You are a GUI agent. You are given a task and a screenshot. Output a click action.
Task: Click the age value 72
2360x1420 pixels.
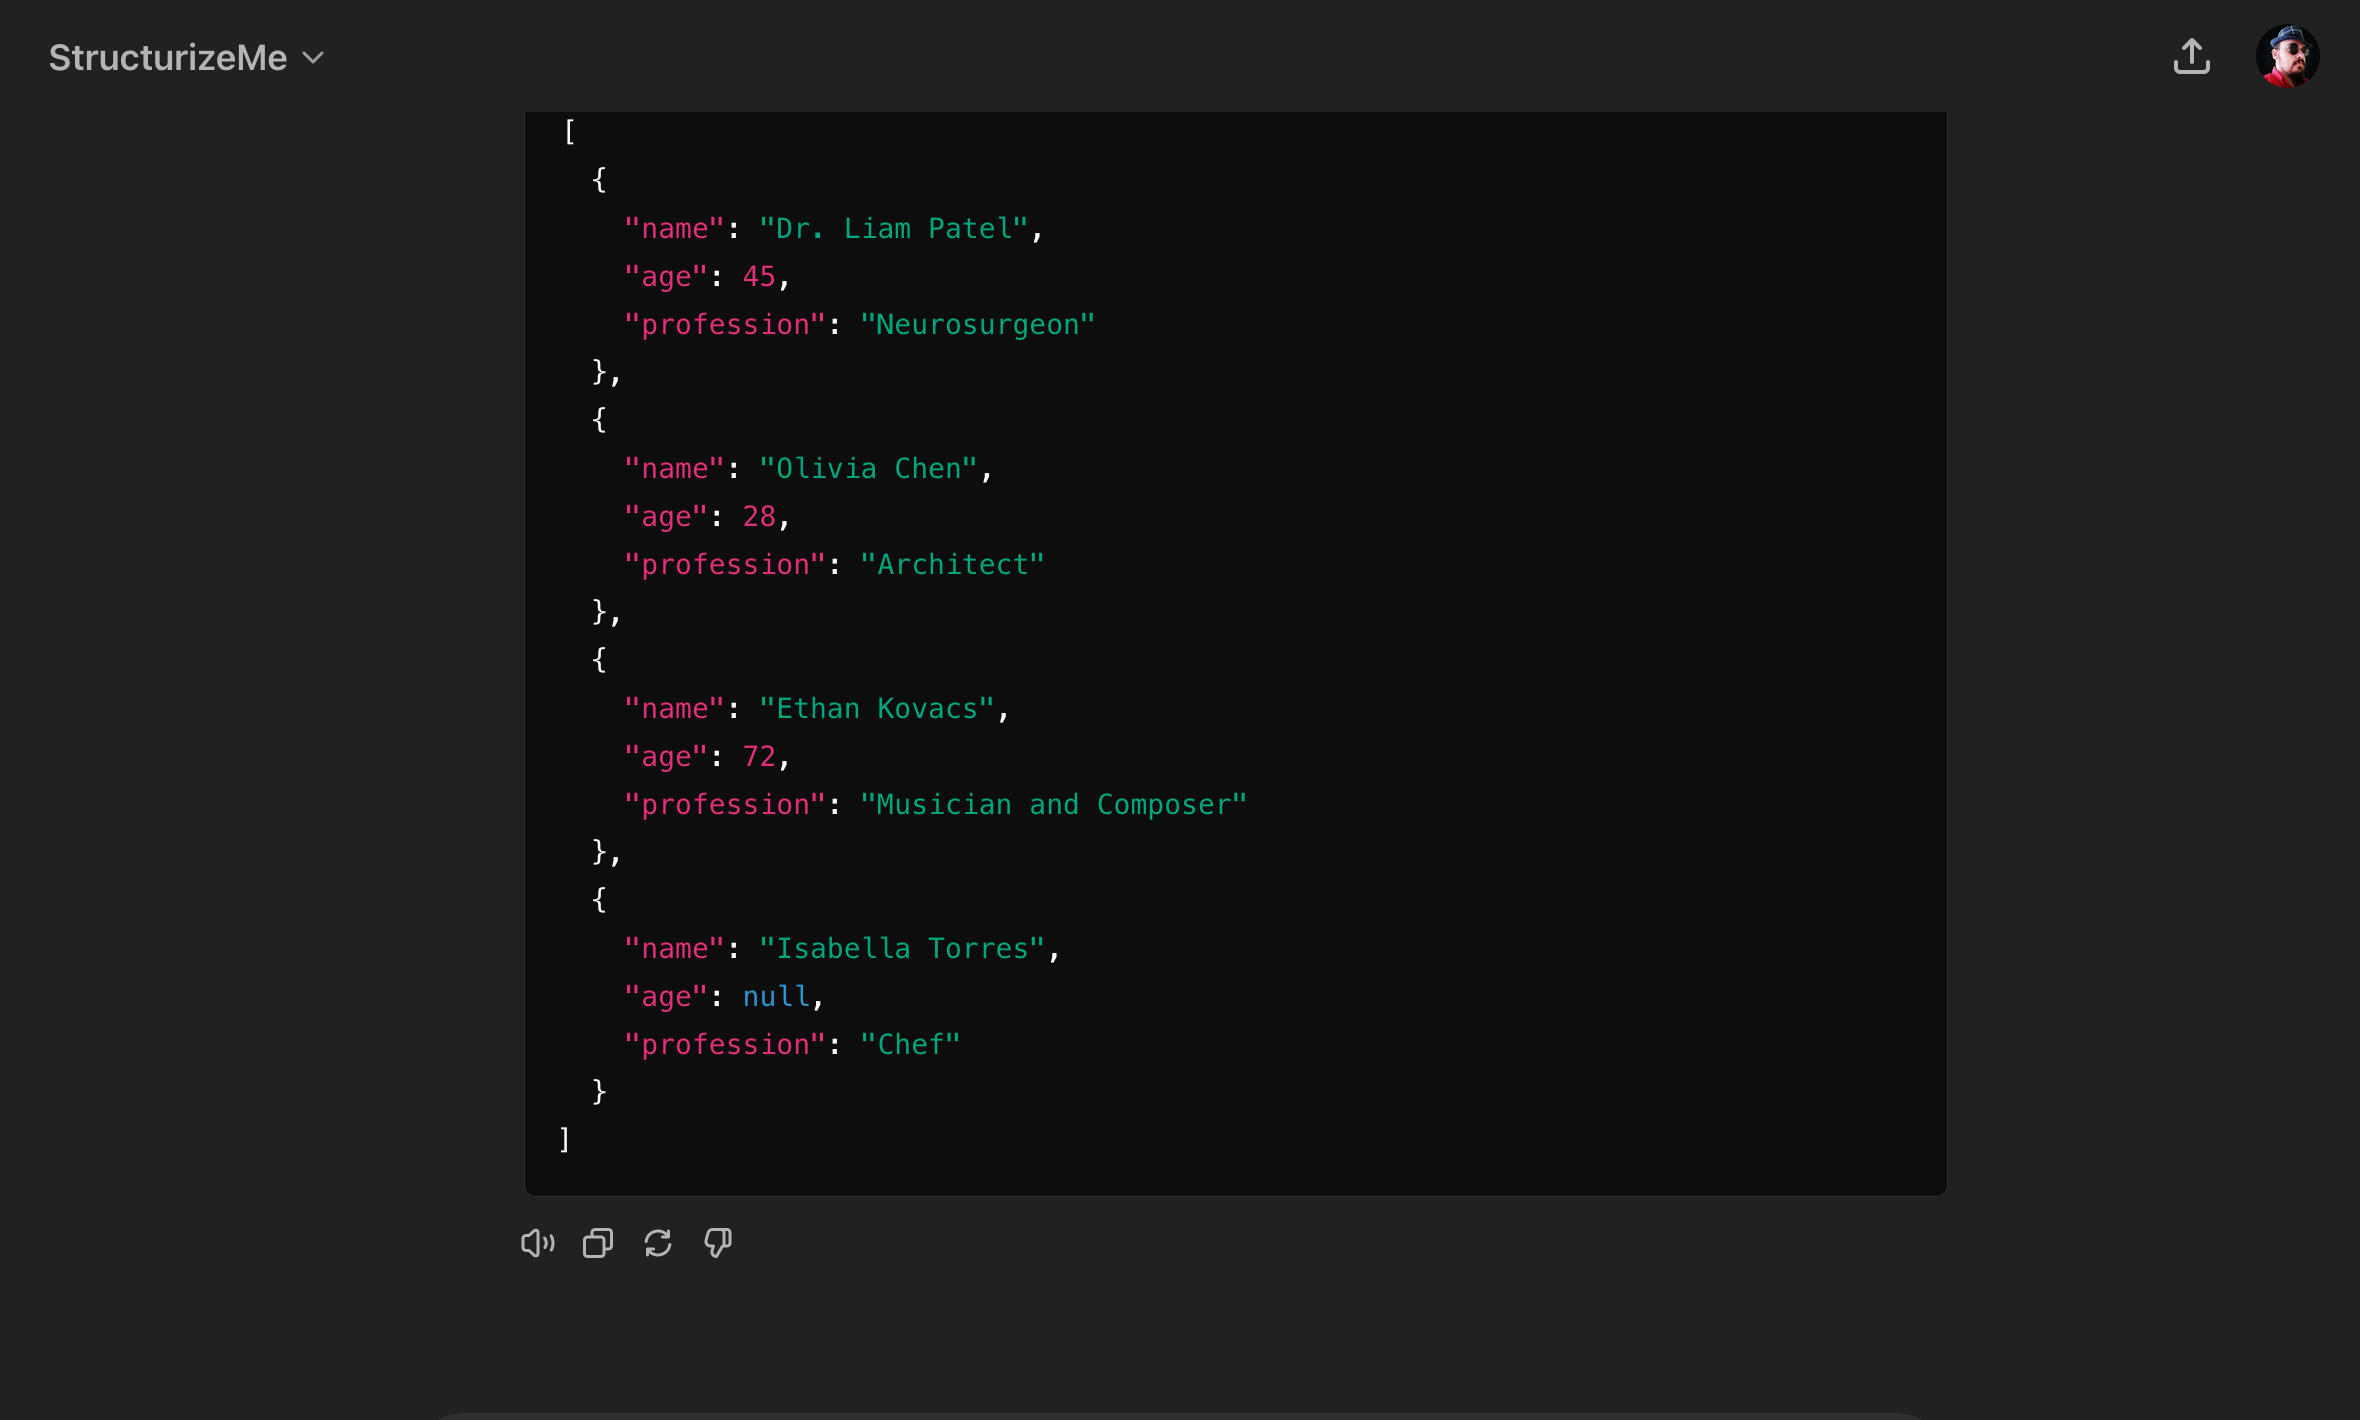[x=759, y=757]
